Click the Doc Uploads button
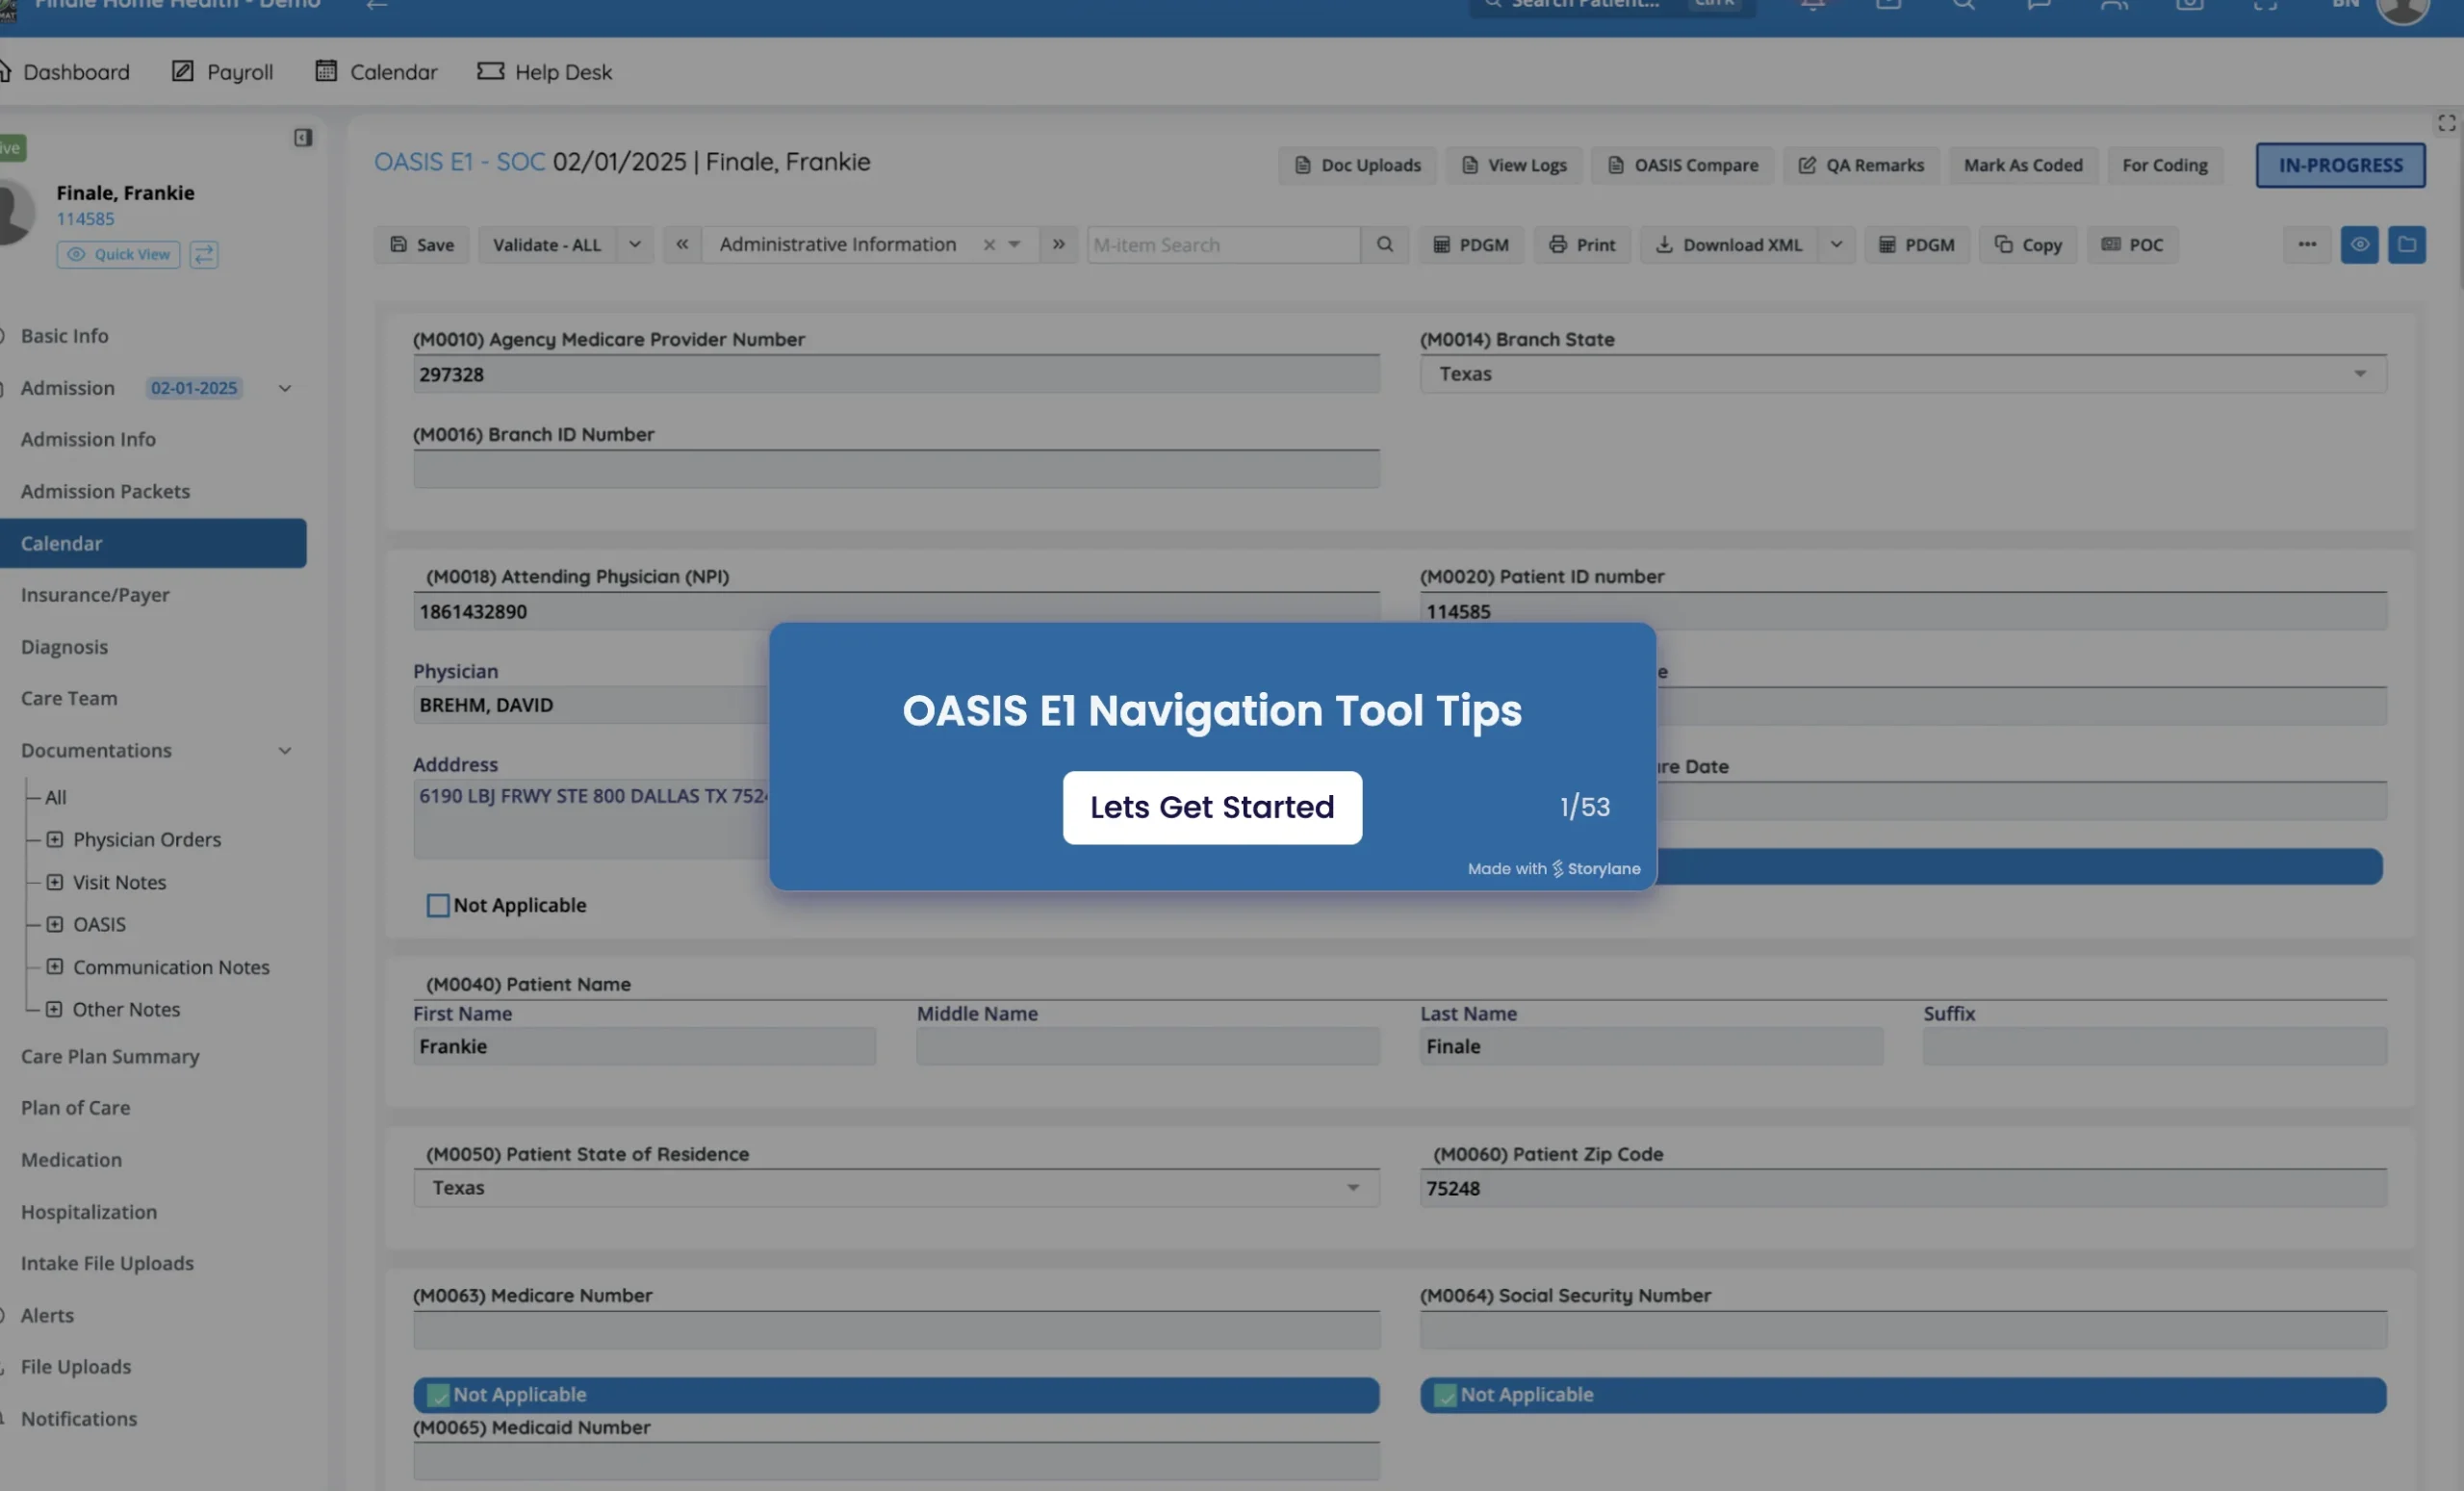 pos(1357,165)
